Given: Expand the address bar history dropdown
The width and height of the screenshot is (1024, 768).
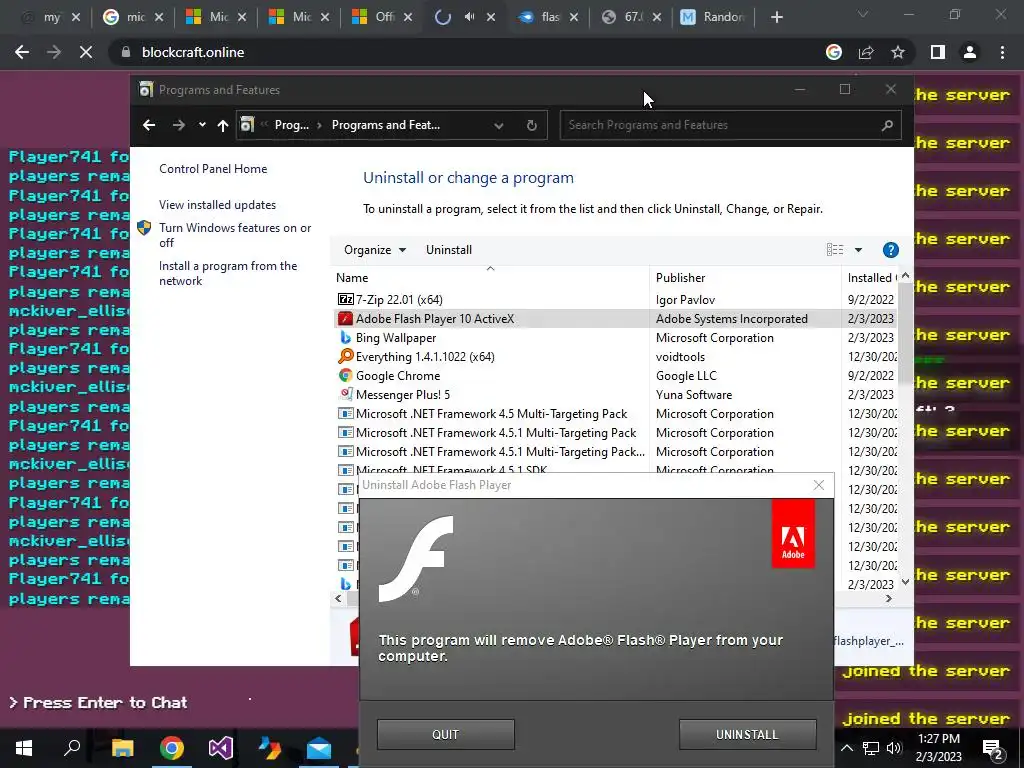Looking at the screenshot, I should coord(499,125).
